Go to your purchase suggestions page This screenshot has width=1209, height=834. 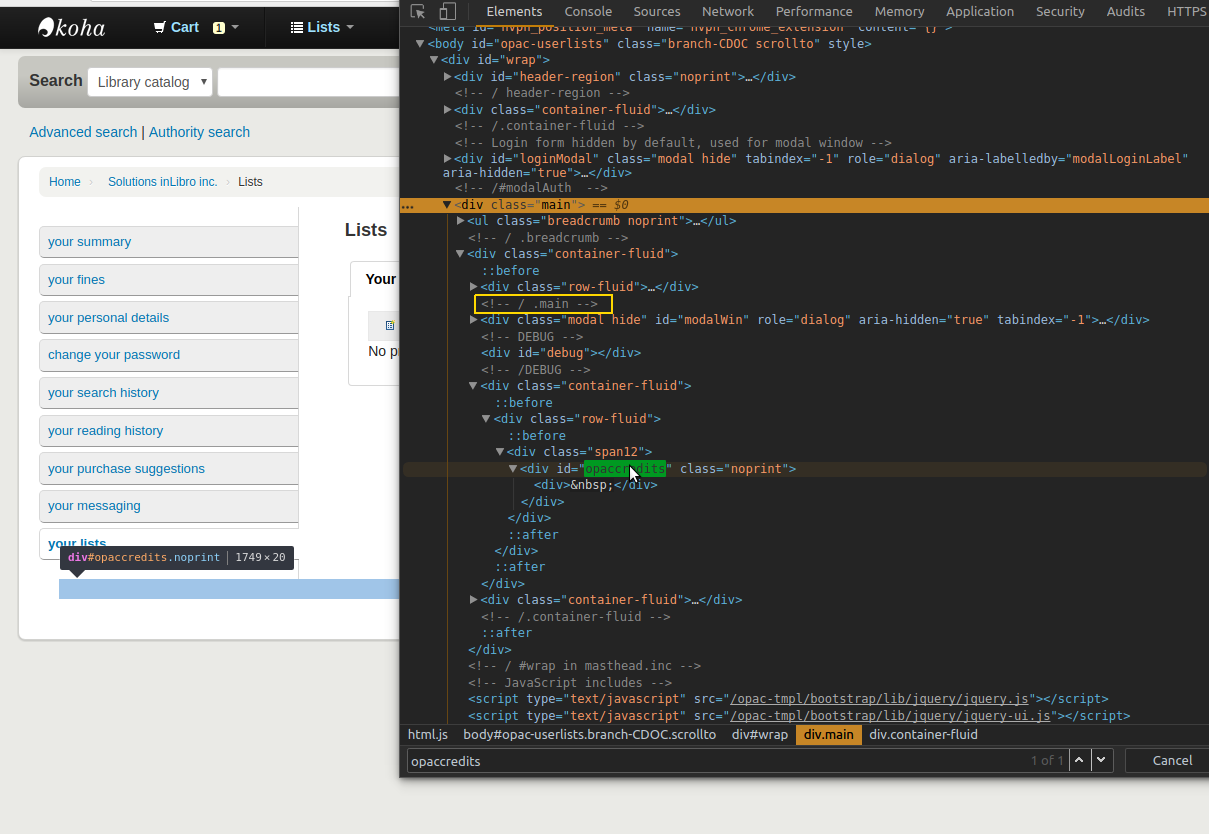click(x=126, y=468)
